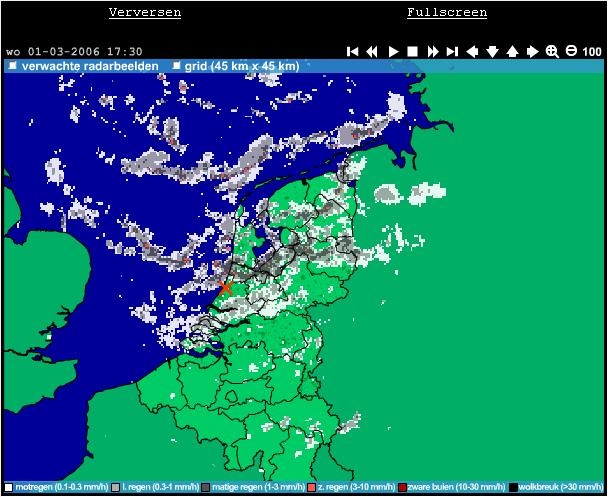608x497 pixels.
Task: Step forward with the fast-forward double-arrow
Action: pyautogui.click(x=433, y=51)
